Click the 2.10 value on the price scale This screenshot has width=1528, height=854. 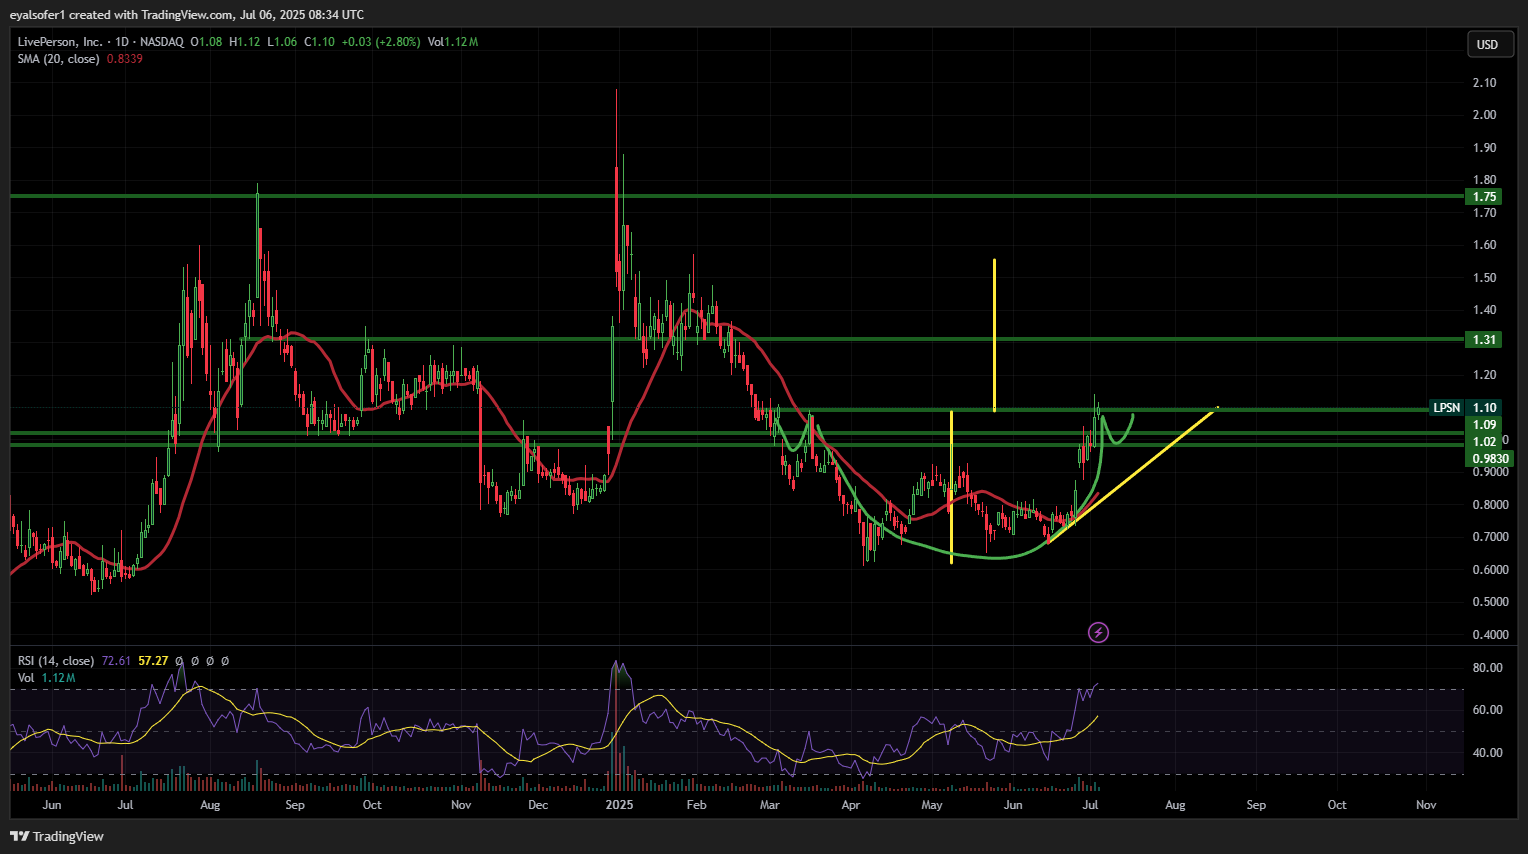tap(1484, 83)
